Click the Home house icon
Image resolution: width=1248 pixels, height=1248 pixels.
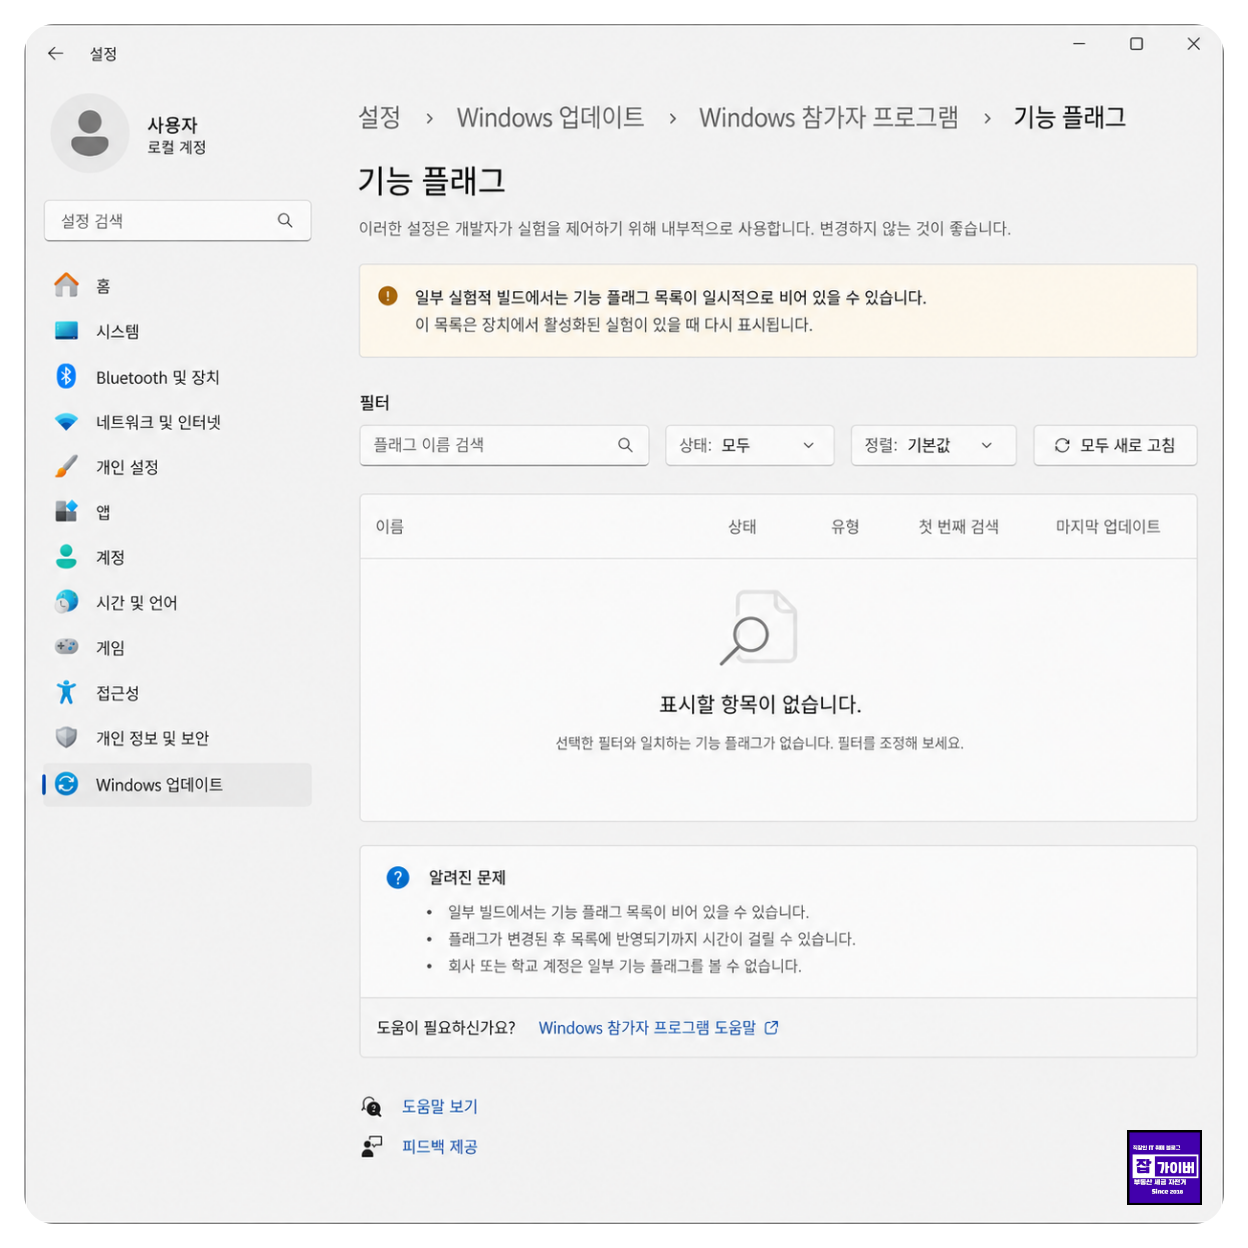[x=67, y=285]
